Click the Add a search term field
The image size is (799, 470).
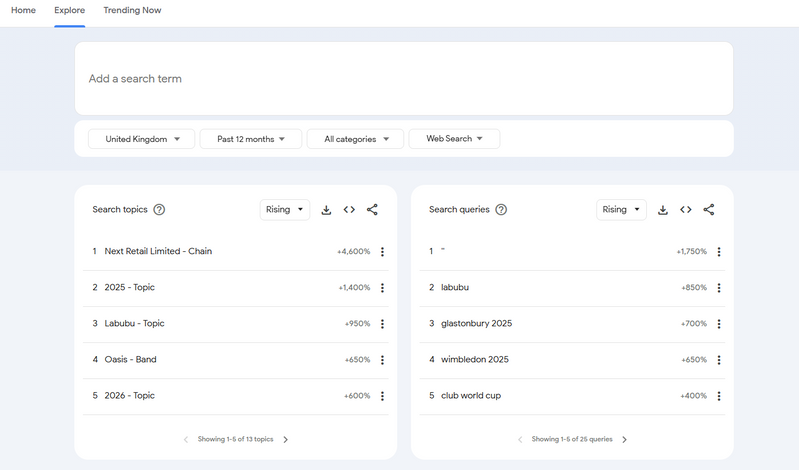[x=404, y=79]
